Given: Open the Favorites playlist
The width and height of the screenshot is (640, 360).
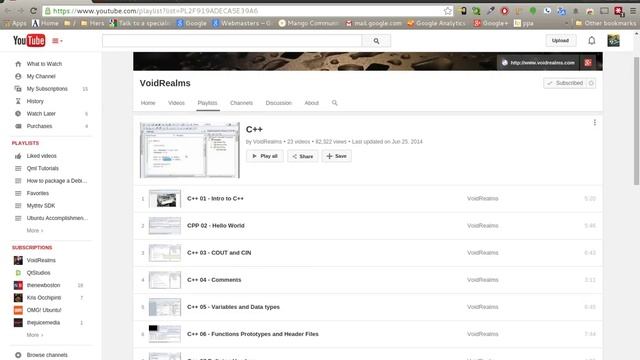Looking at the screenshot, I should [38, 193].
